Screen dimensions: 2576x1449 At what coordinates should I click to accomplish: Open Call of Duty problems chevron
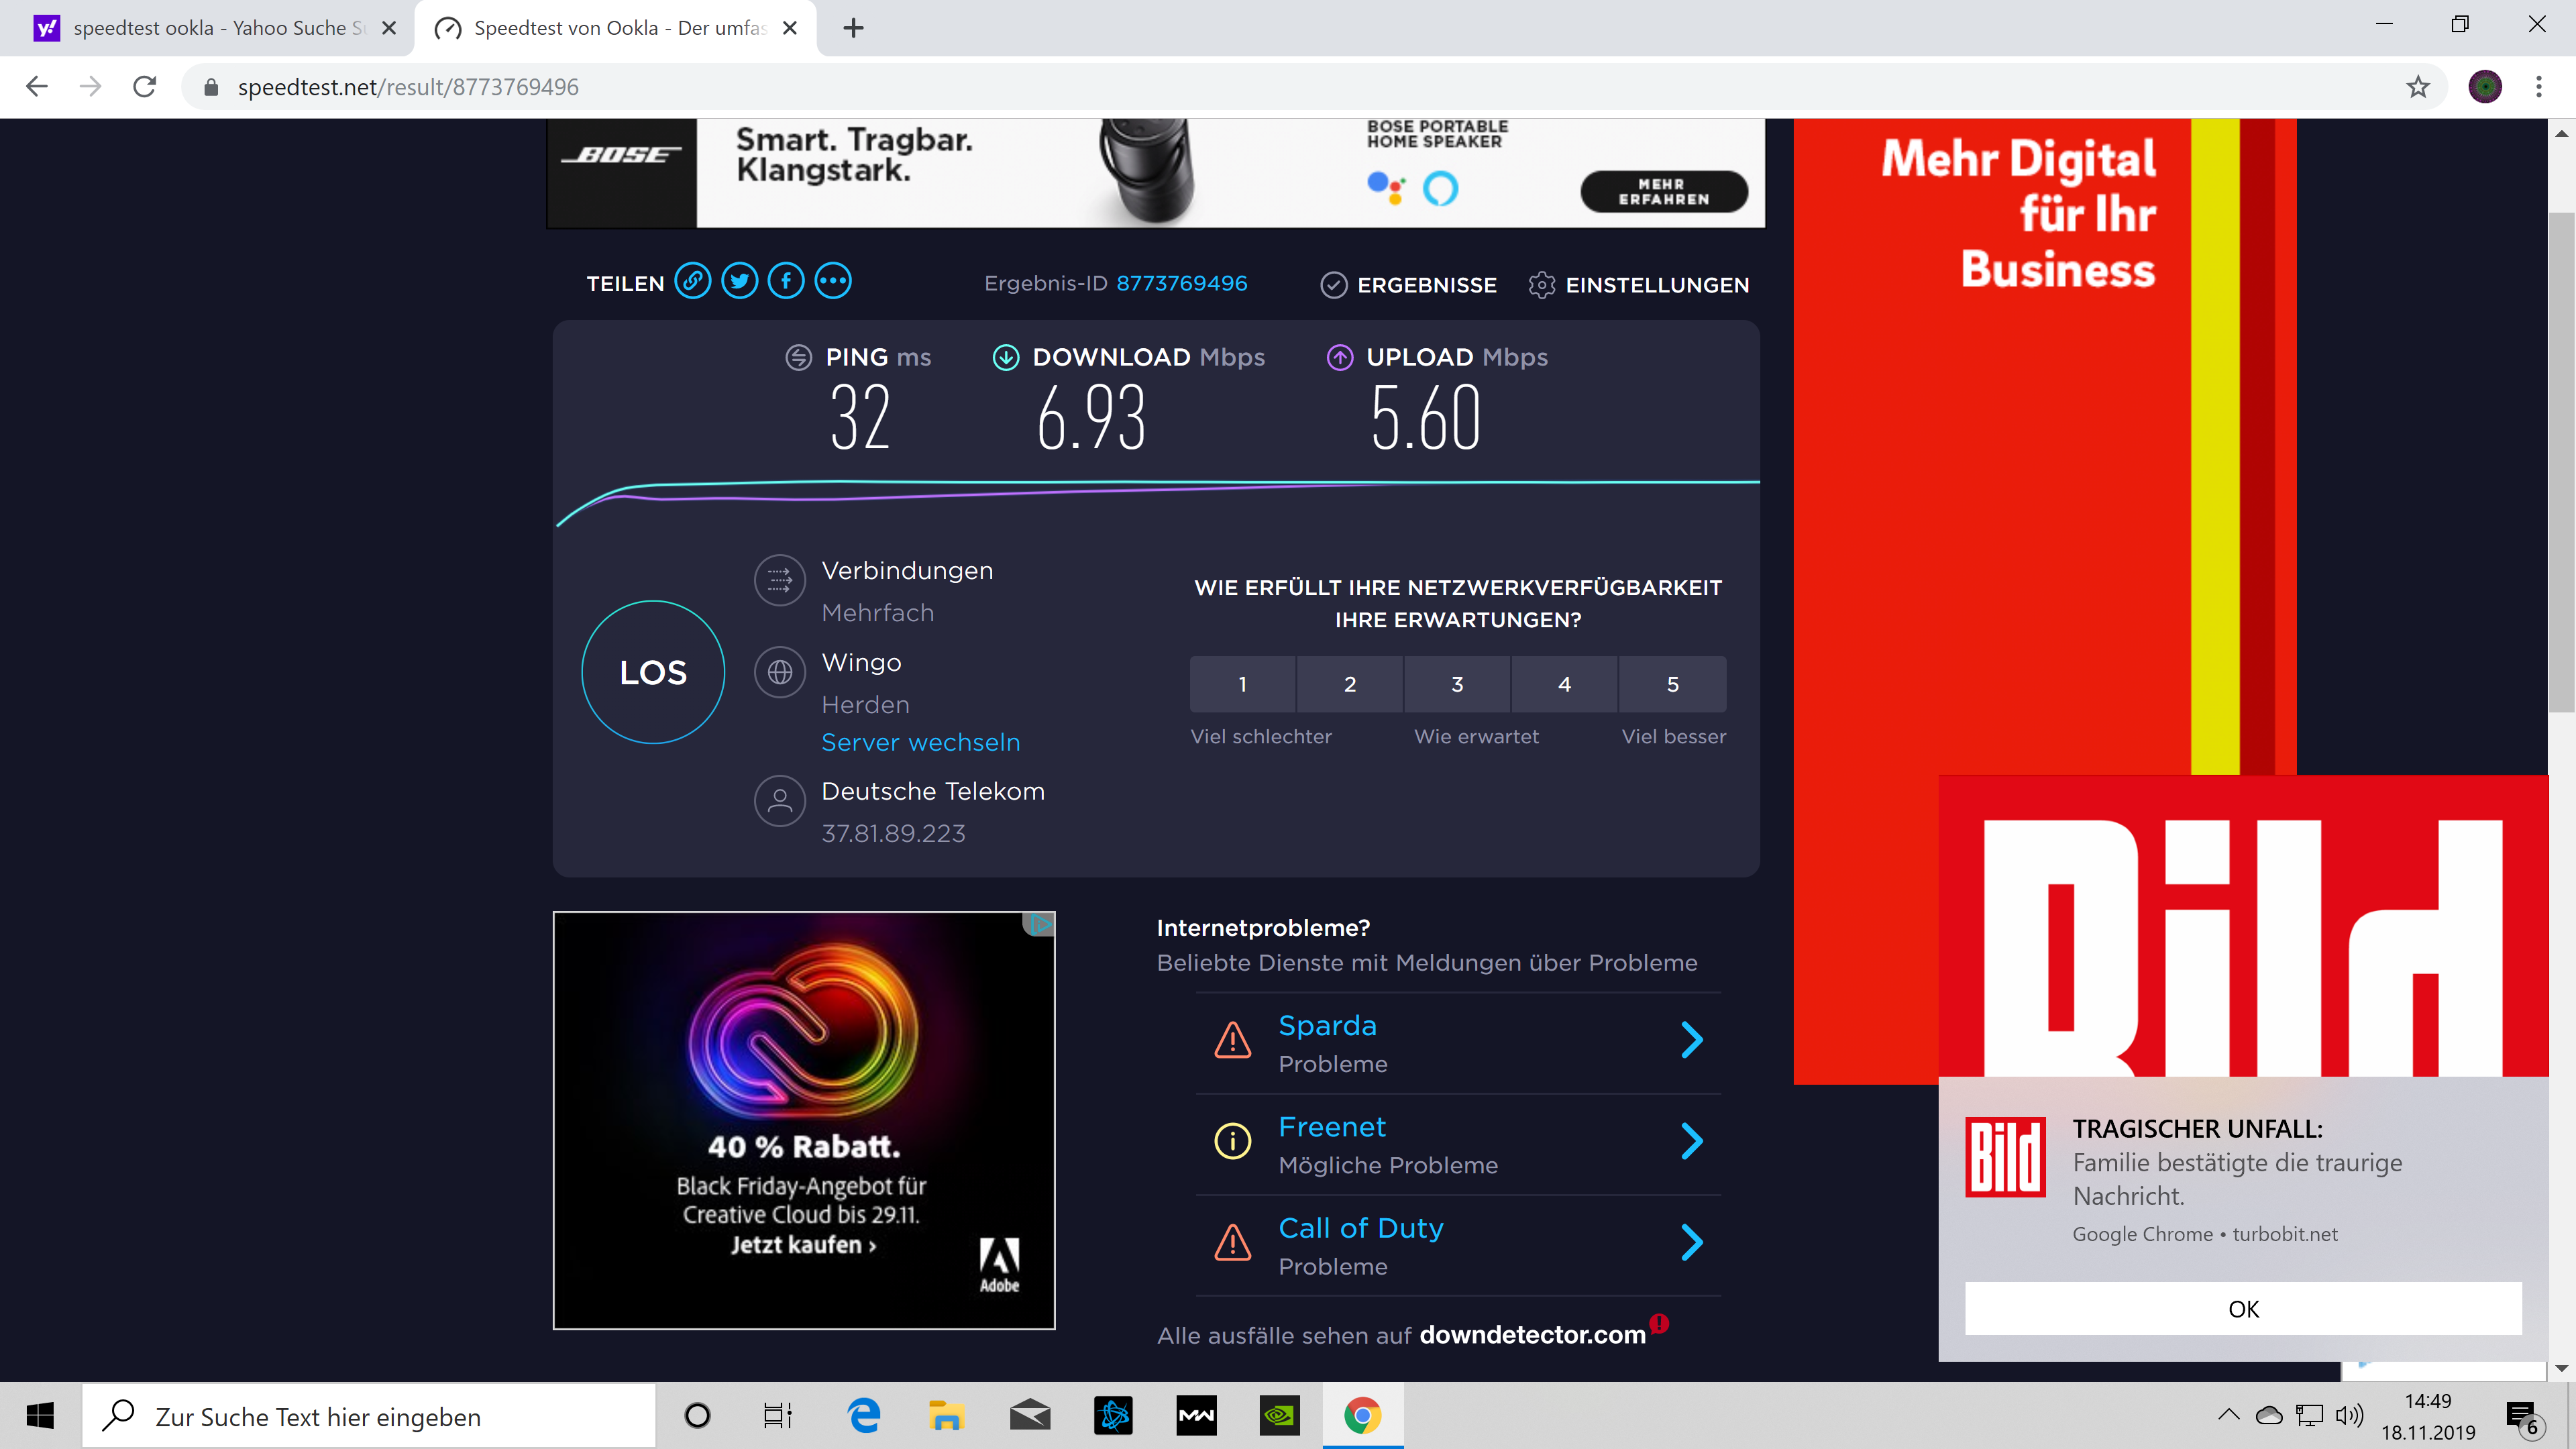[1691, 1243]
